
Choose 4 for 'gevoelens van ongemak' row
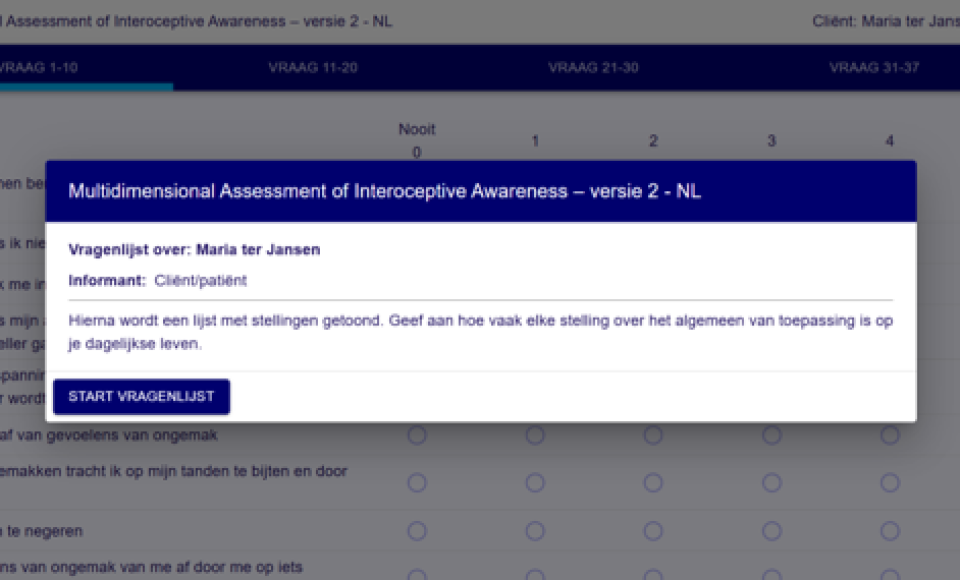click(x=890, y=435)
